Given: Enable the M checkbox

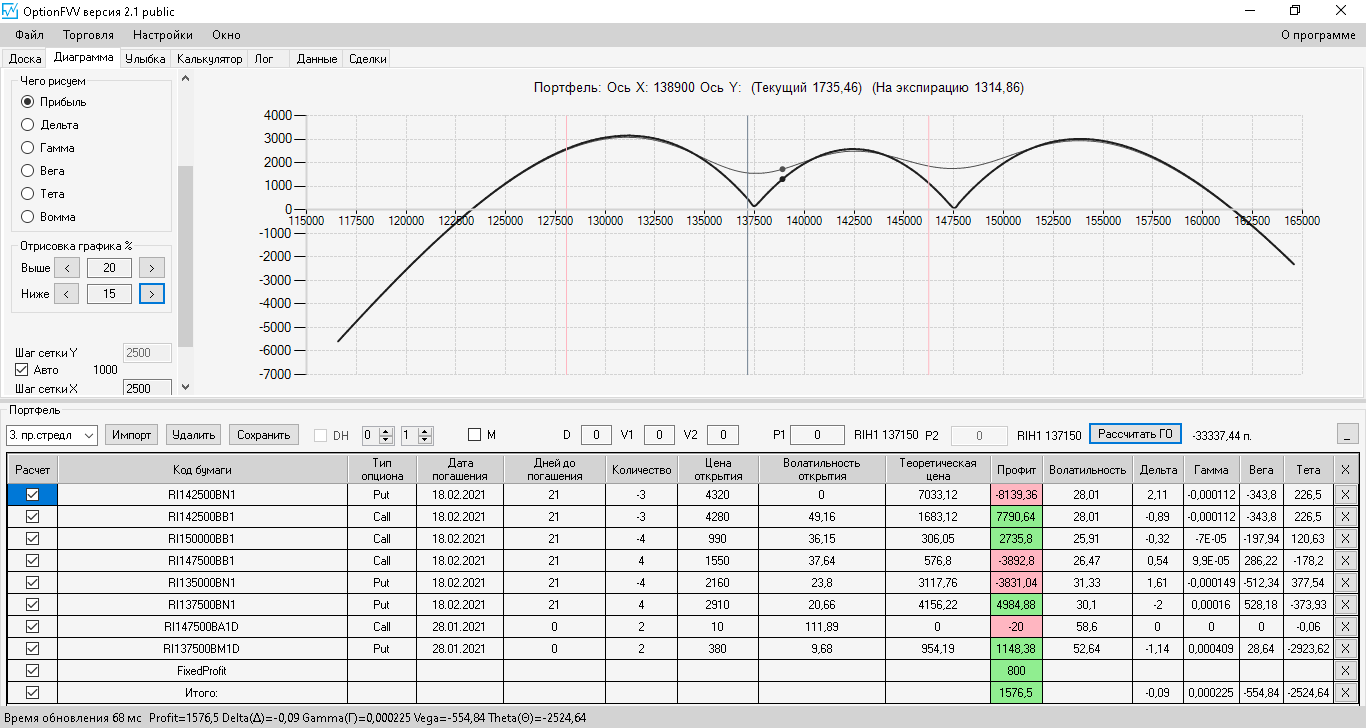Looking at the screenshot, I should point(475,435).
